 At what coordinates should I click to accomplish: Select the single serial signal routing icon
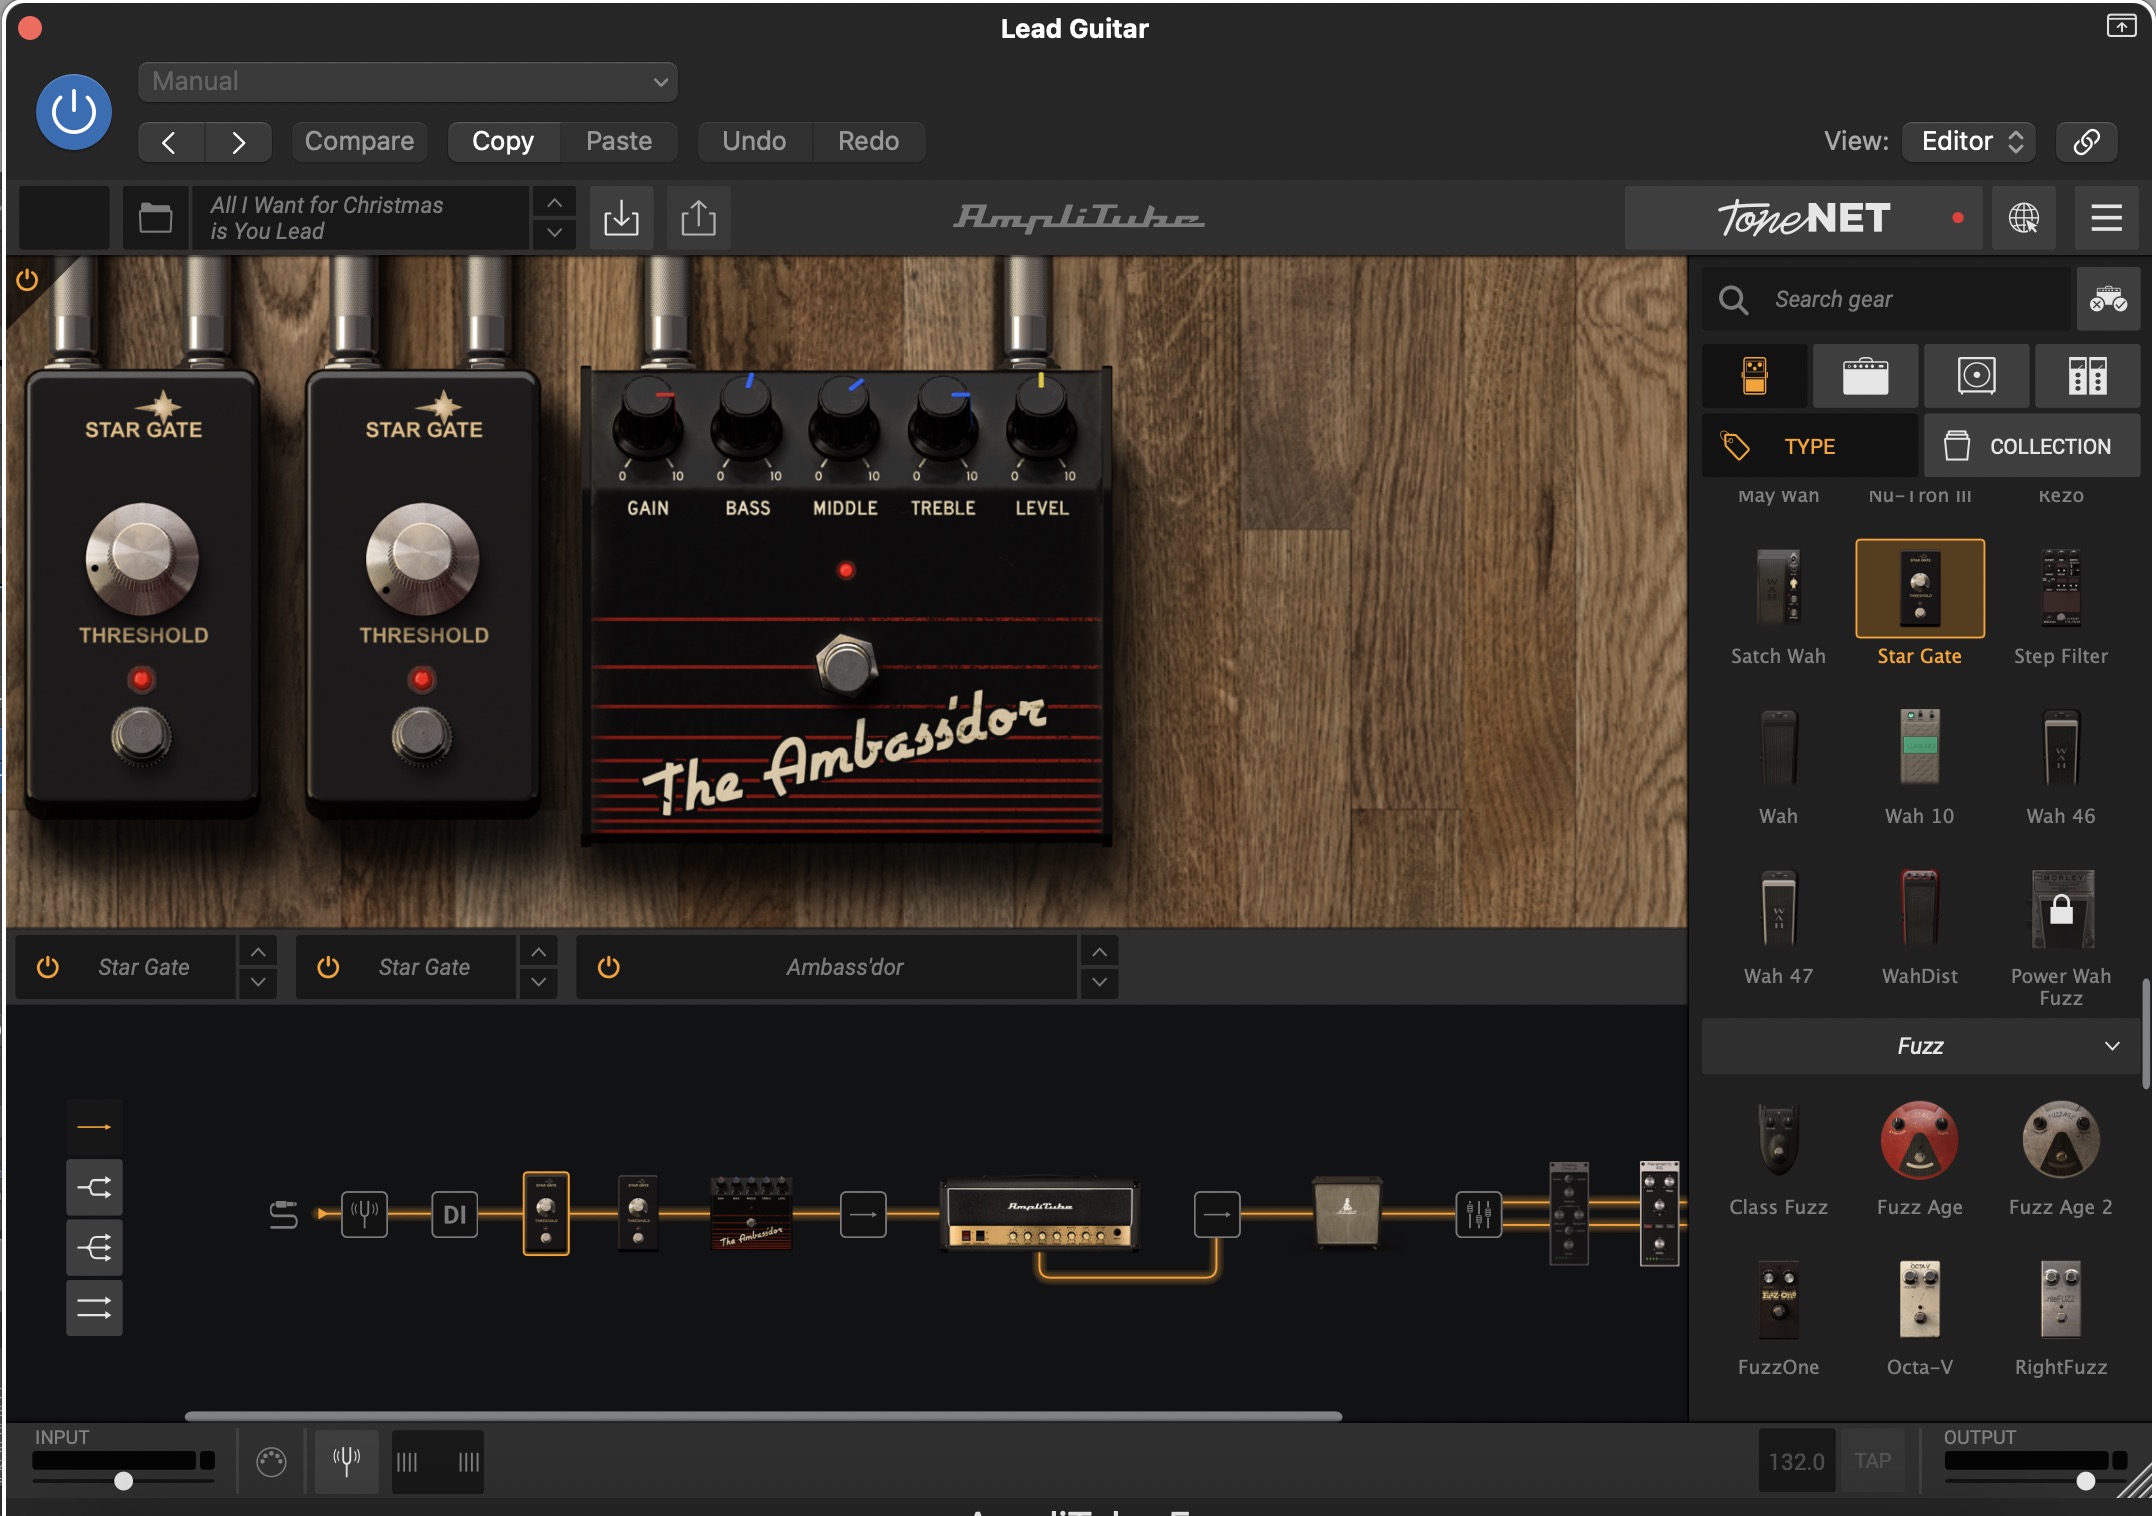pyautogui.click(x=94, y=1127)
